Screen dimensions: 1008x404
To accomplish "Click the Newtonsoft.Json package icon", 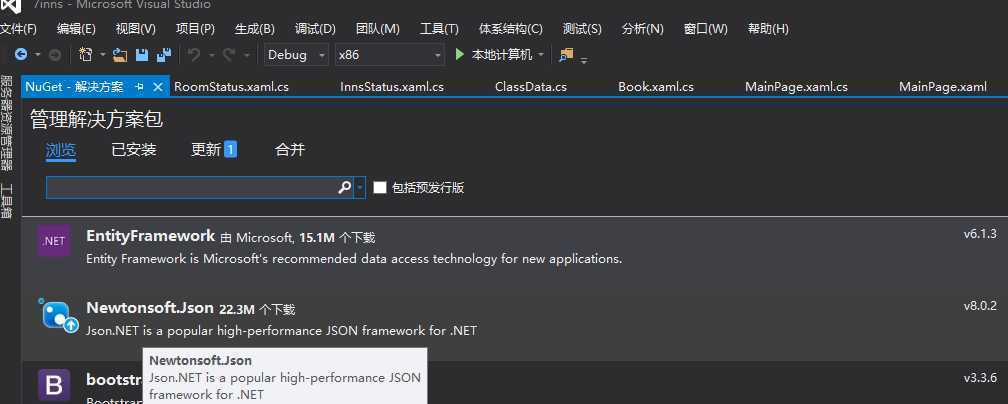I will pyautogui.click(x=58, y=315).
